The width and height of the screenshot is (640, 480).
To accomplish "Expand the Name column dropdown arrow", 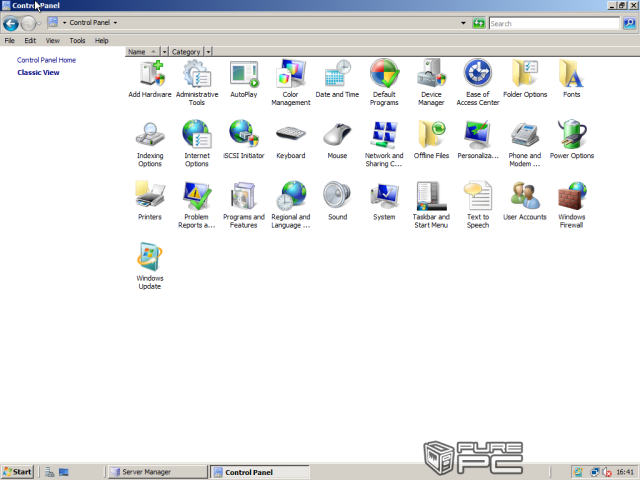I will [x=164, y=52].
